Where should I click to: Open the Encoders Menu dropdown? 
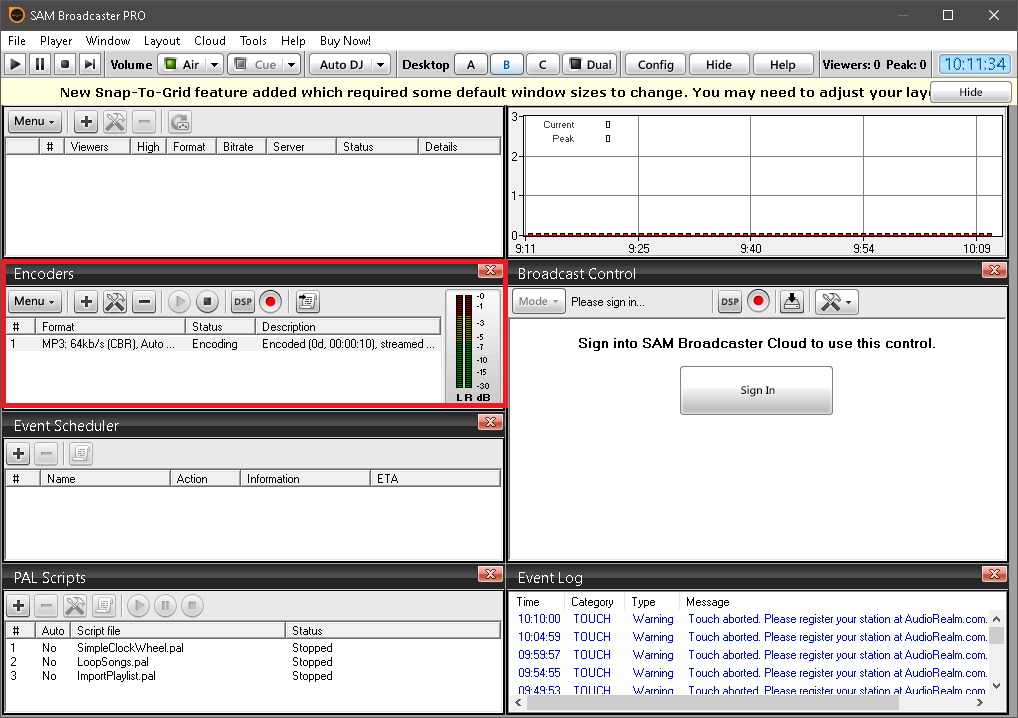click(x=34, y=301)
